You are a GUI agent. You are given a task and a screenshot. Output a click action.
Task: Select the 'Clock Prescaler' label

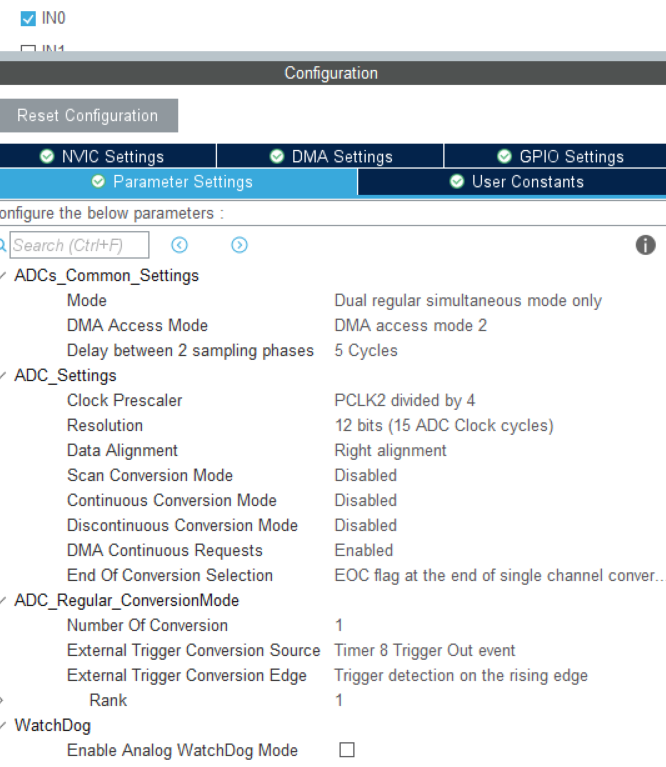125,401
